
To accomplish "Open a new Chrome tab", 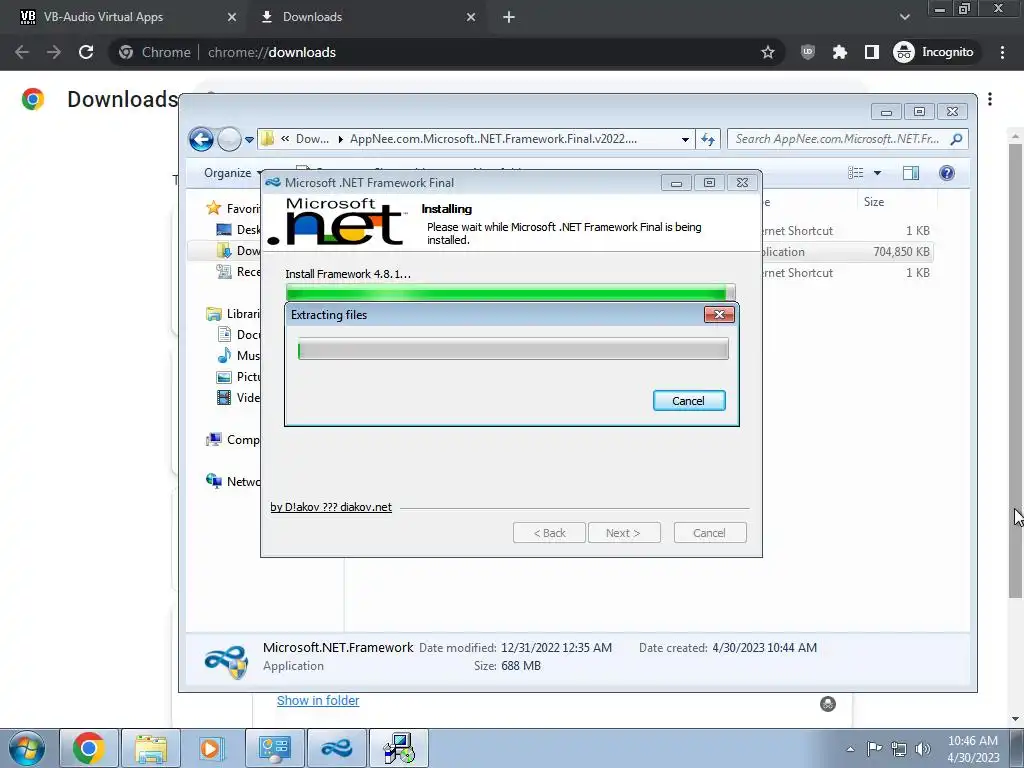I will click(x=509, y=17).
